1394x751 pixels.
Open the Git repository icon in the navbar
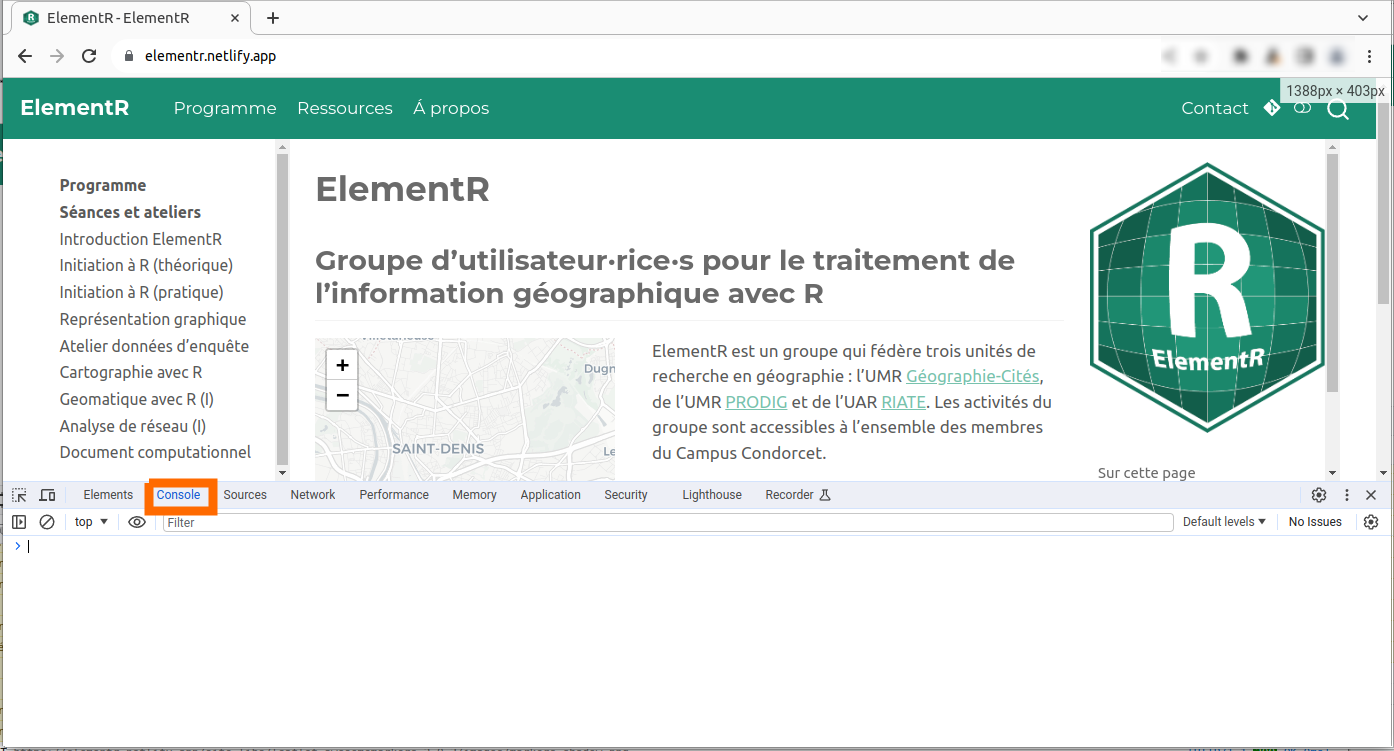(1272, 108)
